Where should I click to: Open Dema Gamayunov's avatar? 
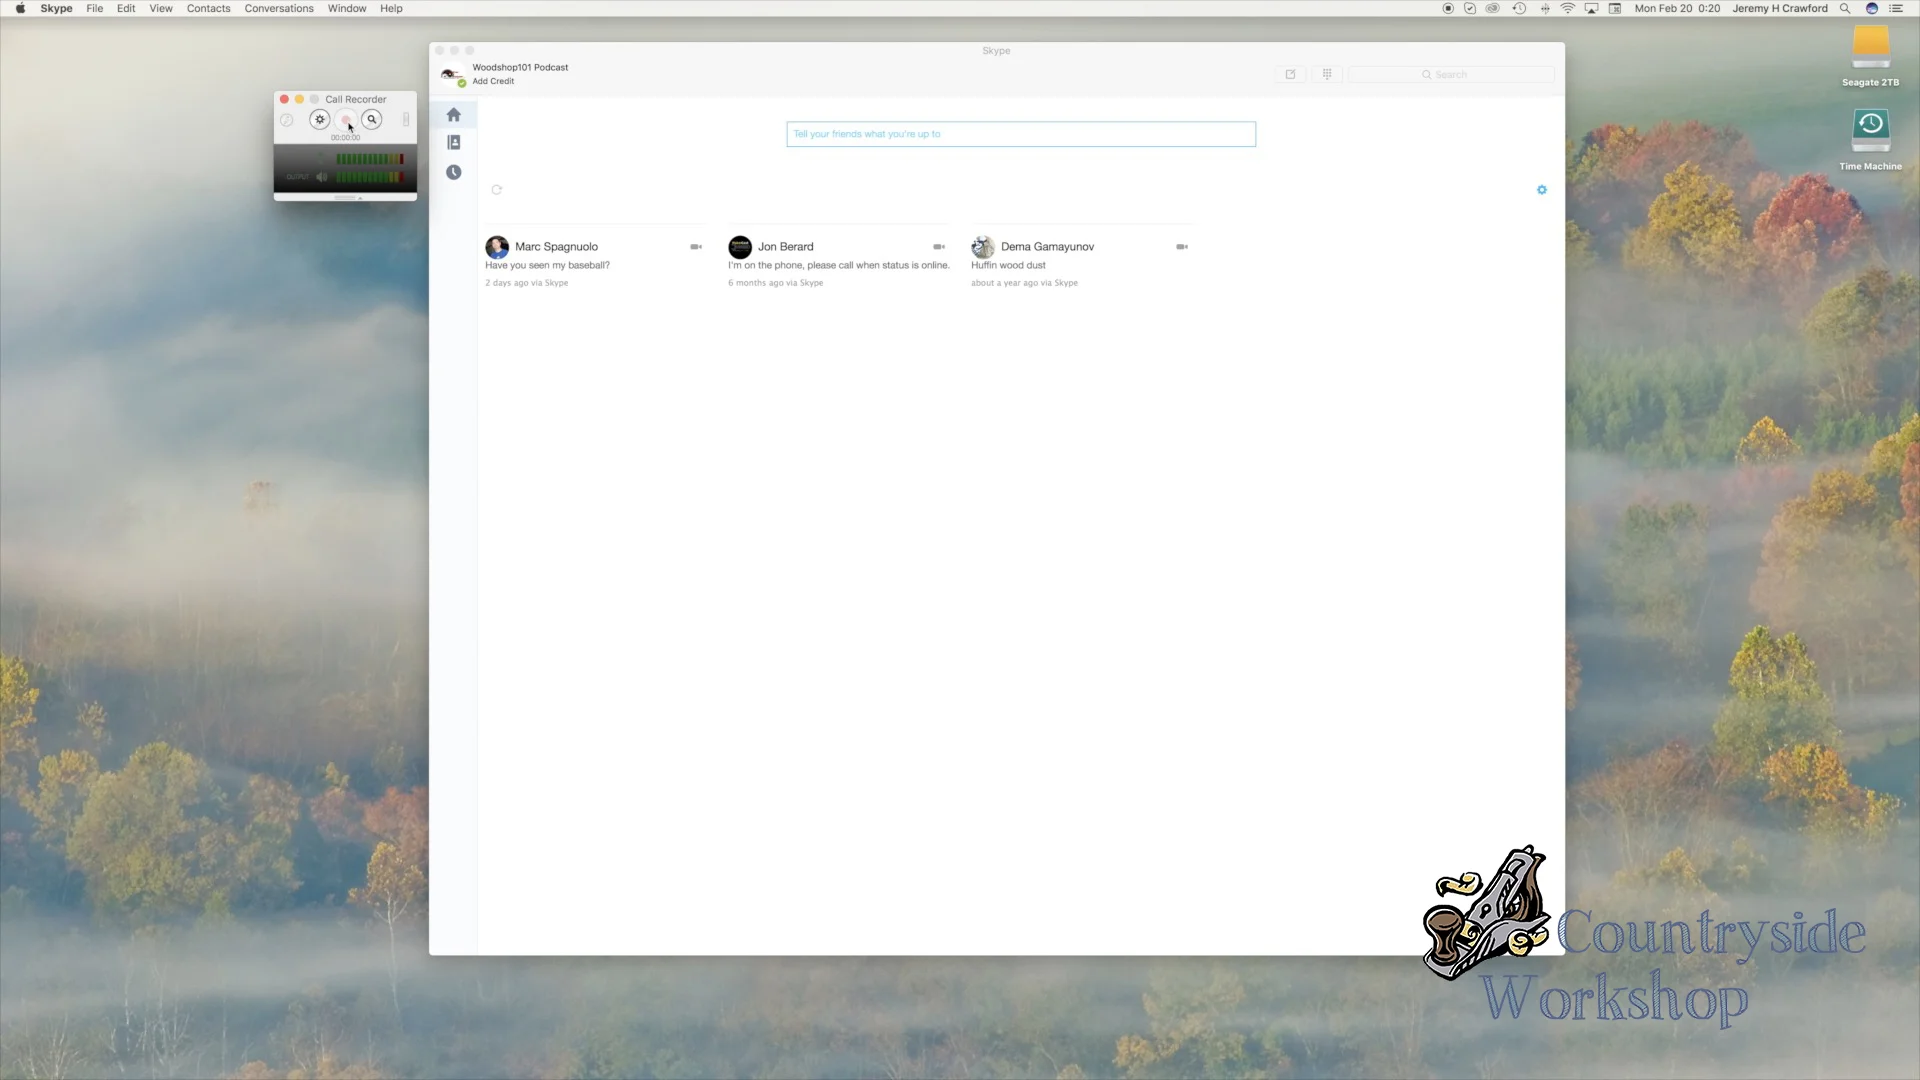click(x=983, y=247)
